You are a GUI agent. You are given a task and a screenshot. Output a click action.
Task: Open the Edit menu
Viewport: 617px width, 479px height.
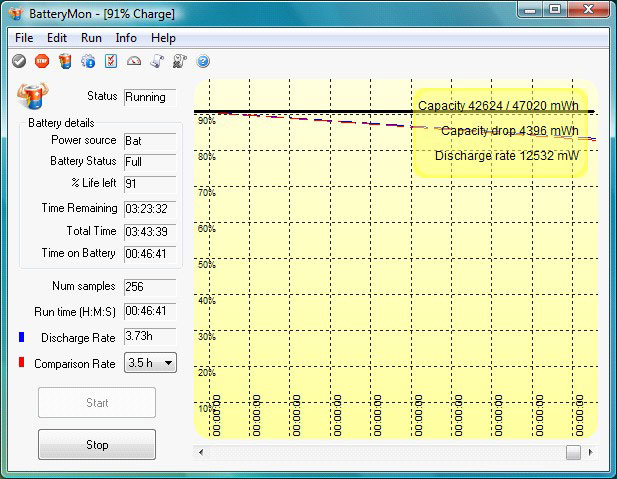57,38
